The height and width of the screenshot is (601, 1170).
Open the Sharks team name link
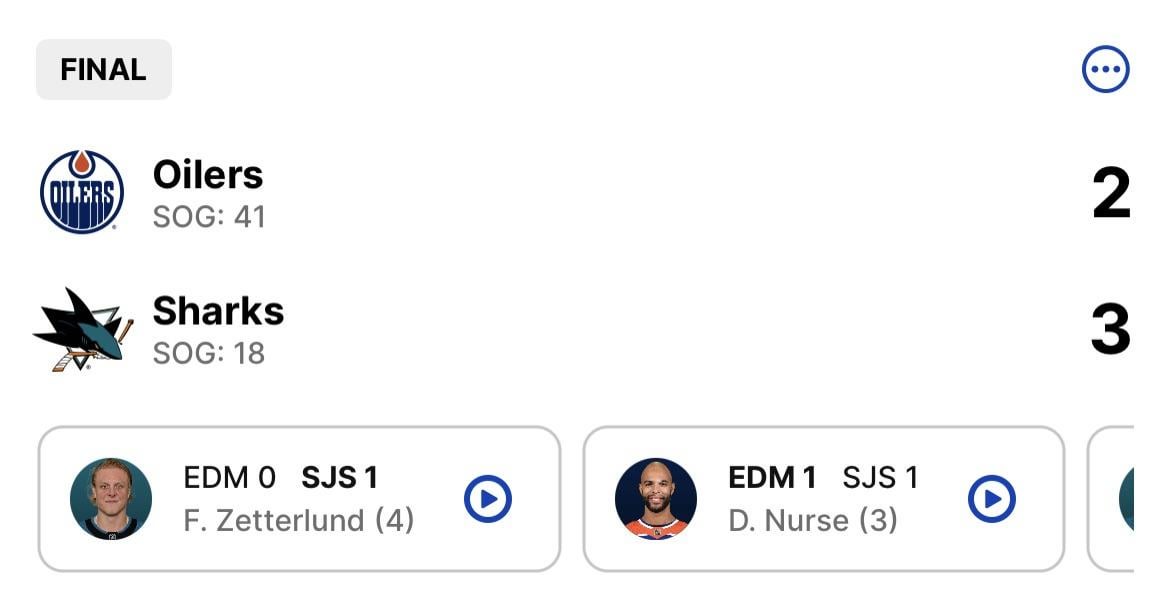(x=218, y=311)
